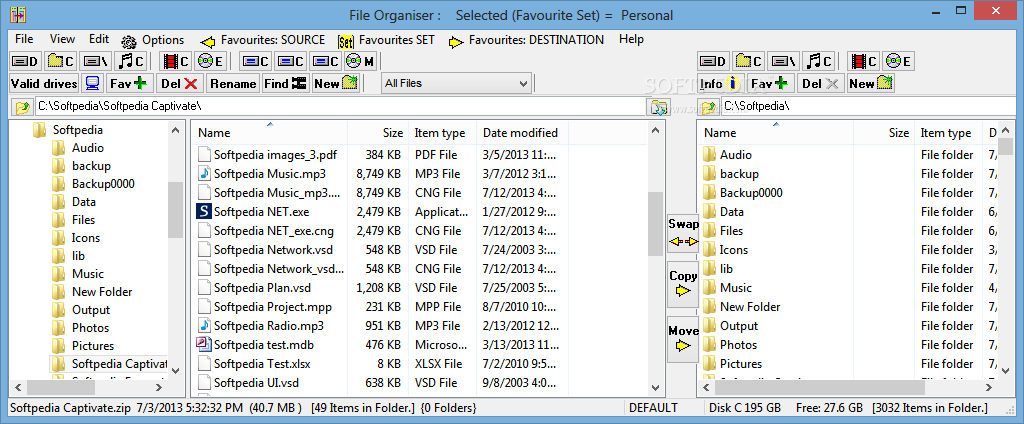1024x424 pixels.
Task: Click the Valid drives button
Action: pyautogui.click(x=44, y=83)
